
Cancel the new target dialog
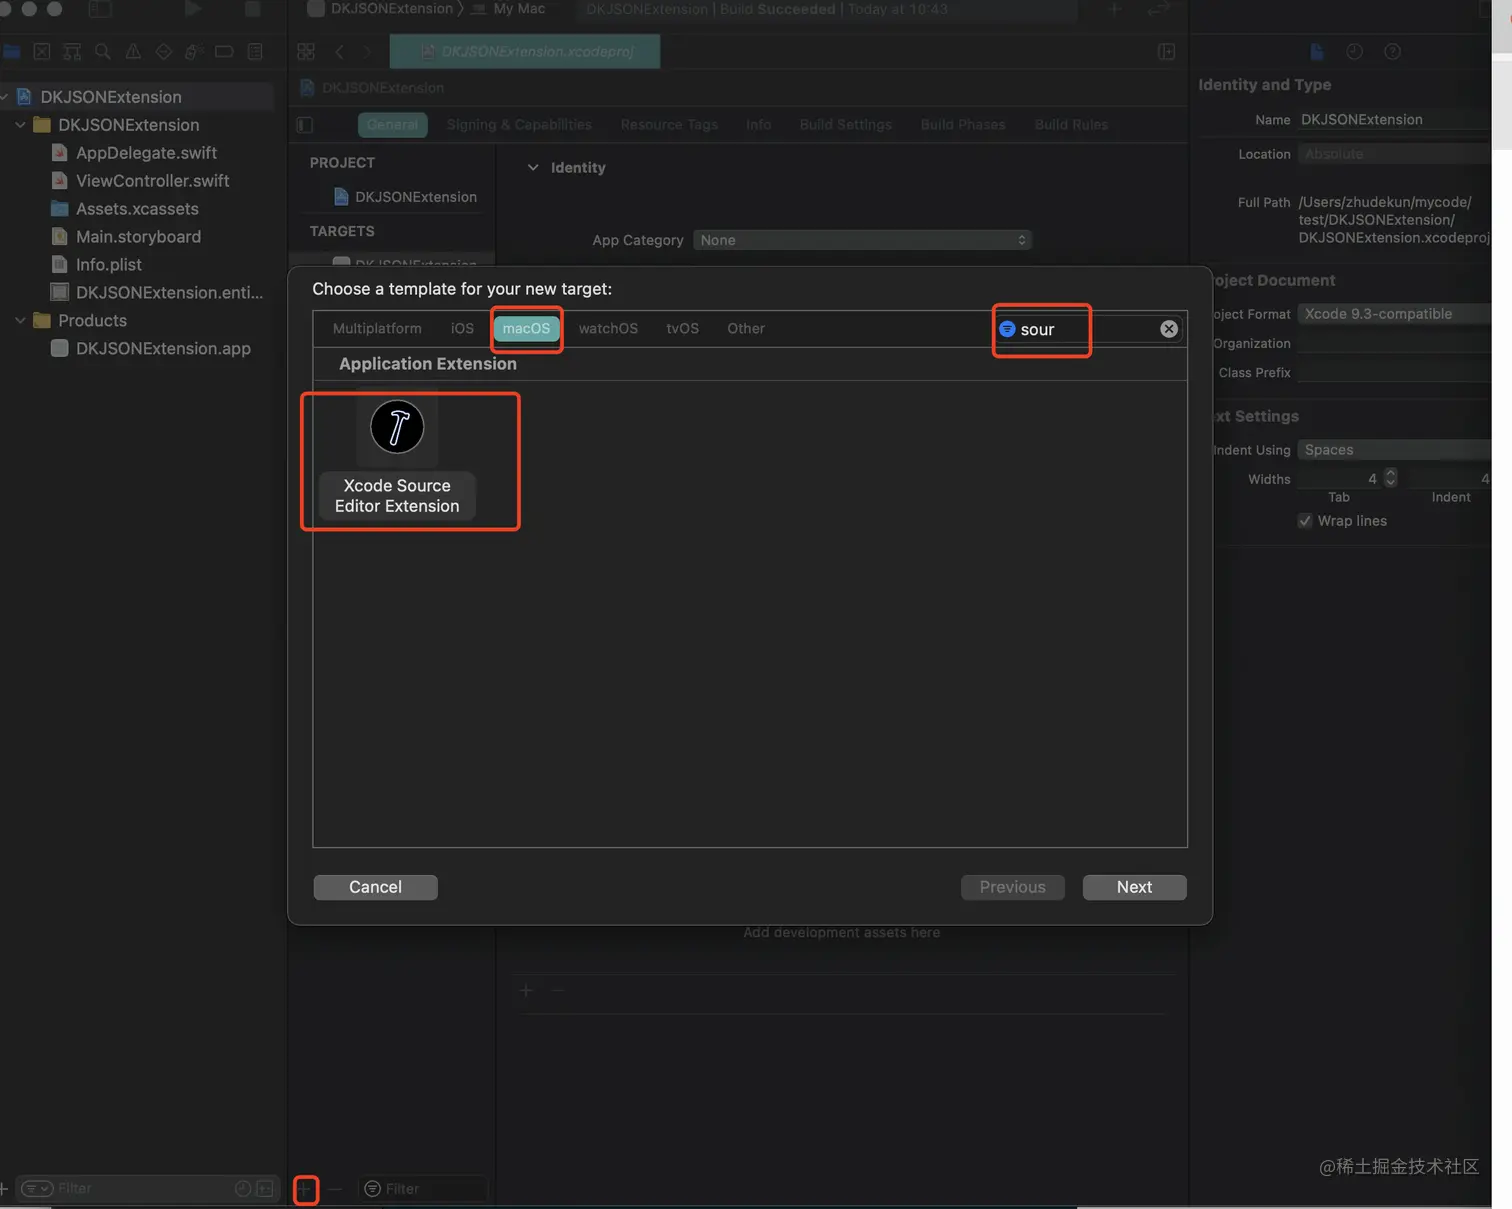click(x=375, y=887)
